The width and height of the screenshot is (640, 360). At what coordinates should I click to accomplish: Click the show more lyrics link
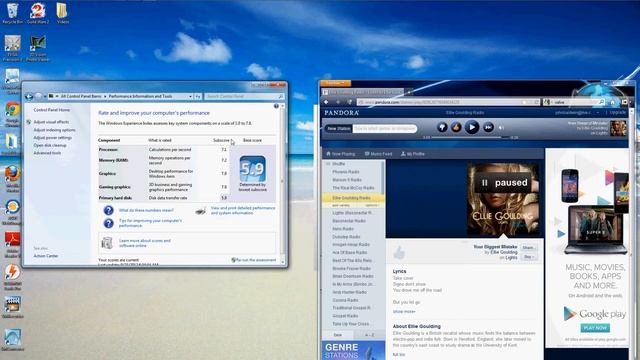[404, 312]
